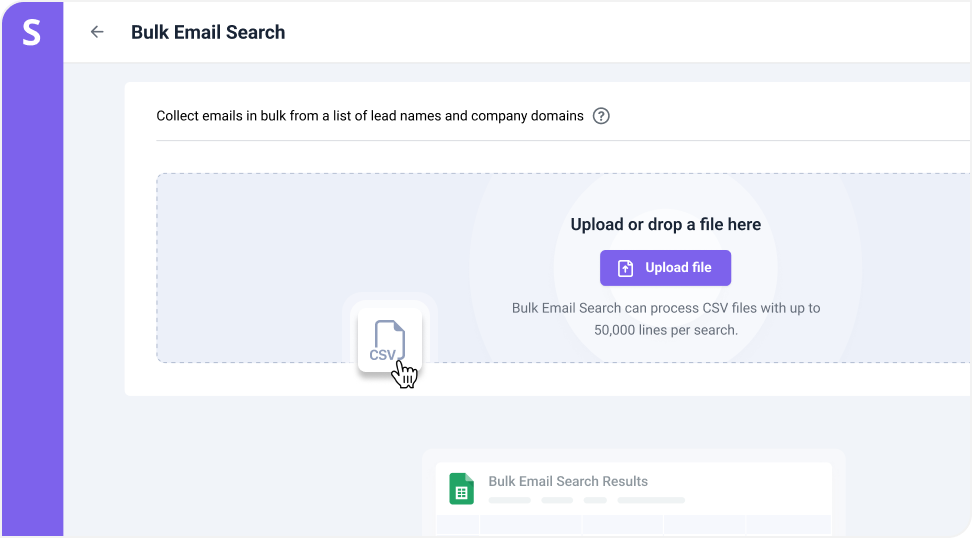Open the question mark help tooltip

[601, 116]
